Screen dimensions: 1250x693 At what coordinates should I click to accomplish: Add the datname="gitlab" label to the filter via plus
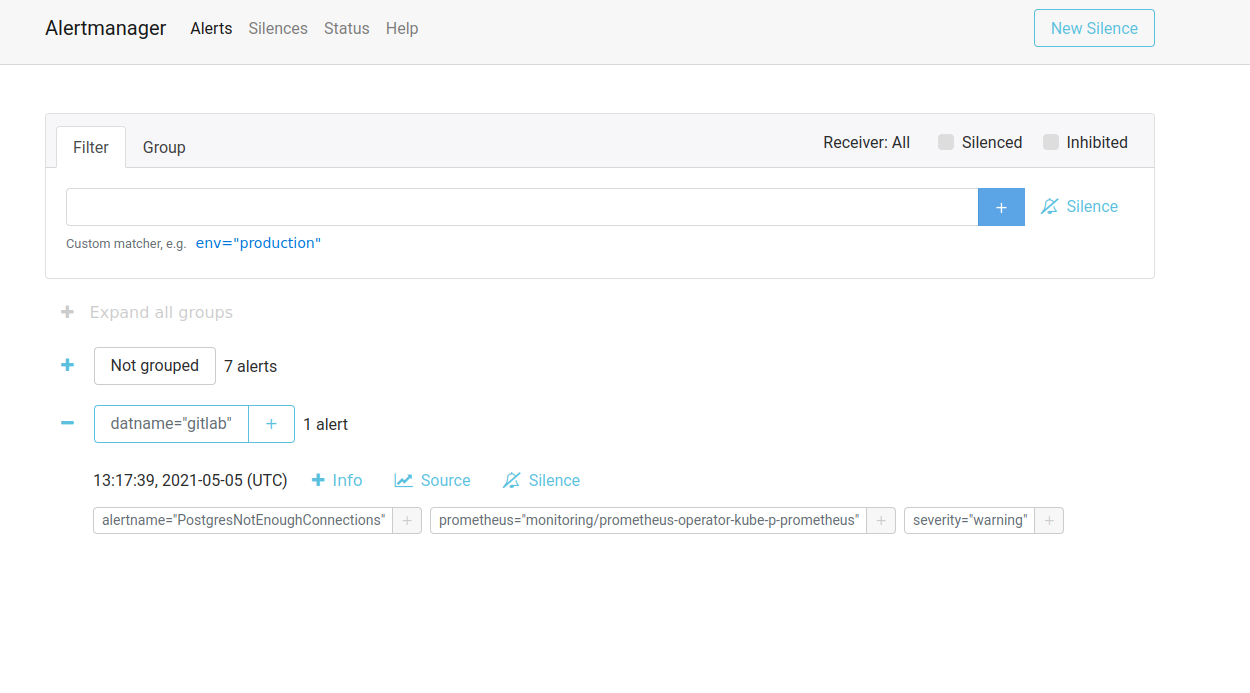click(271, 424)
